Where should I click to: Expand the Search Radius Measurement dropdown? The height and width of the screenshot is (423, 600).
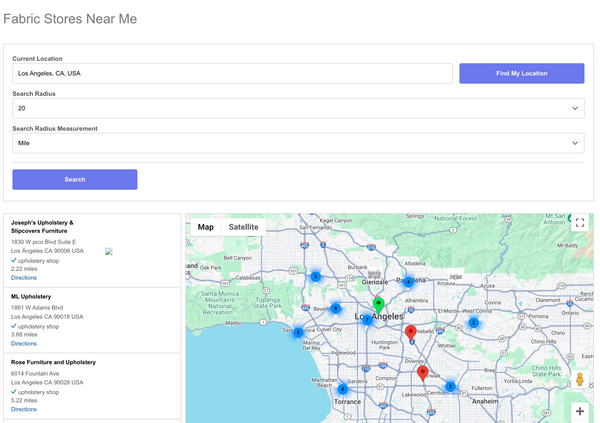298,143
